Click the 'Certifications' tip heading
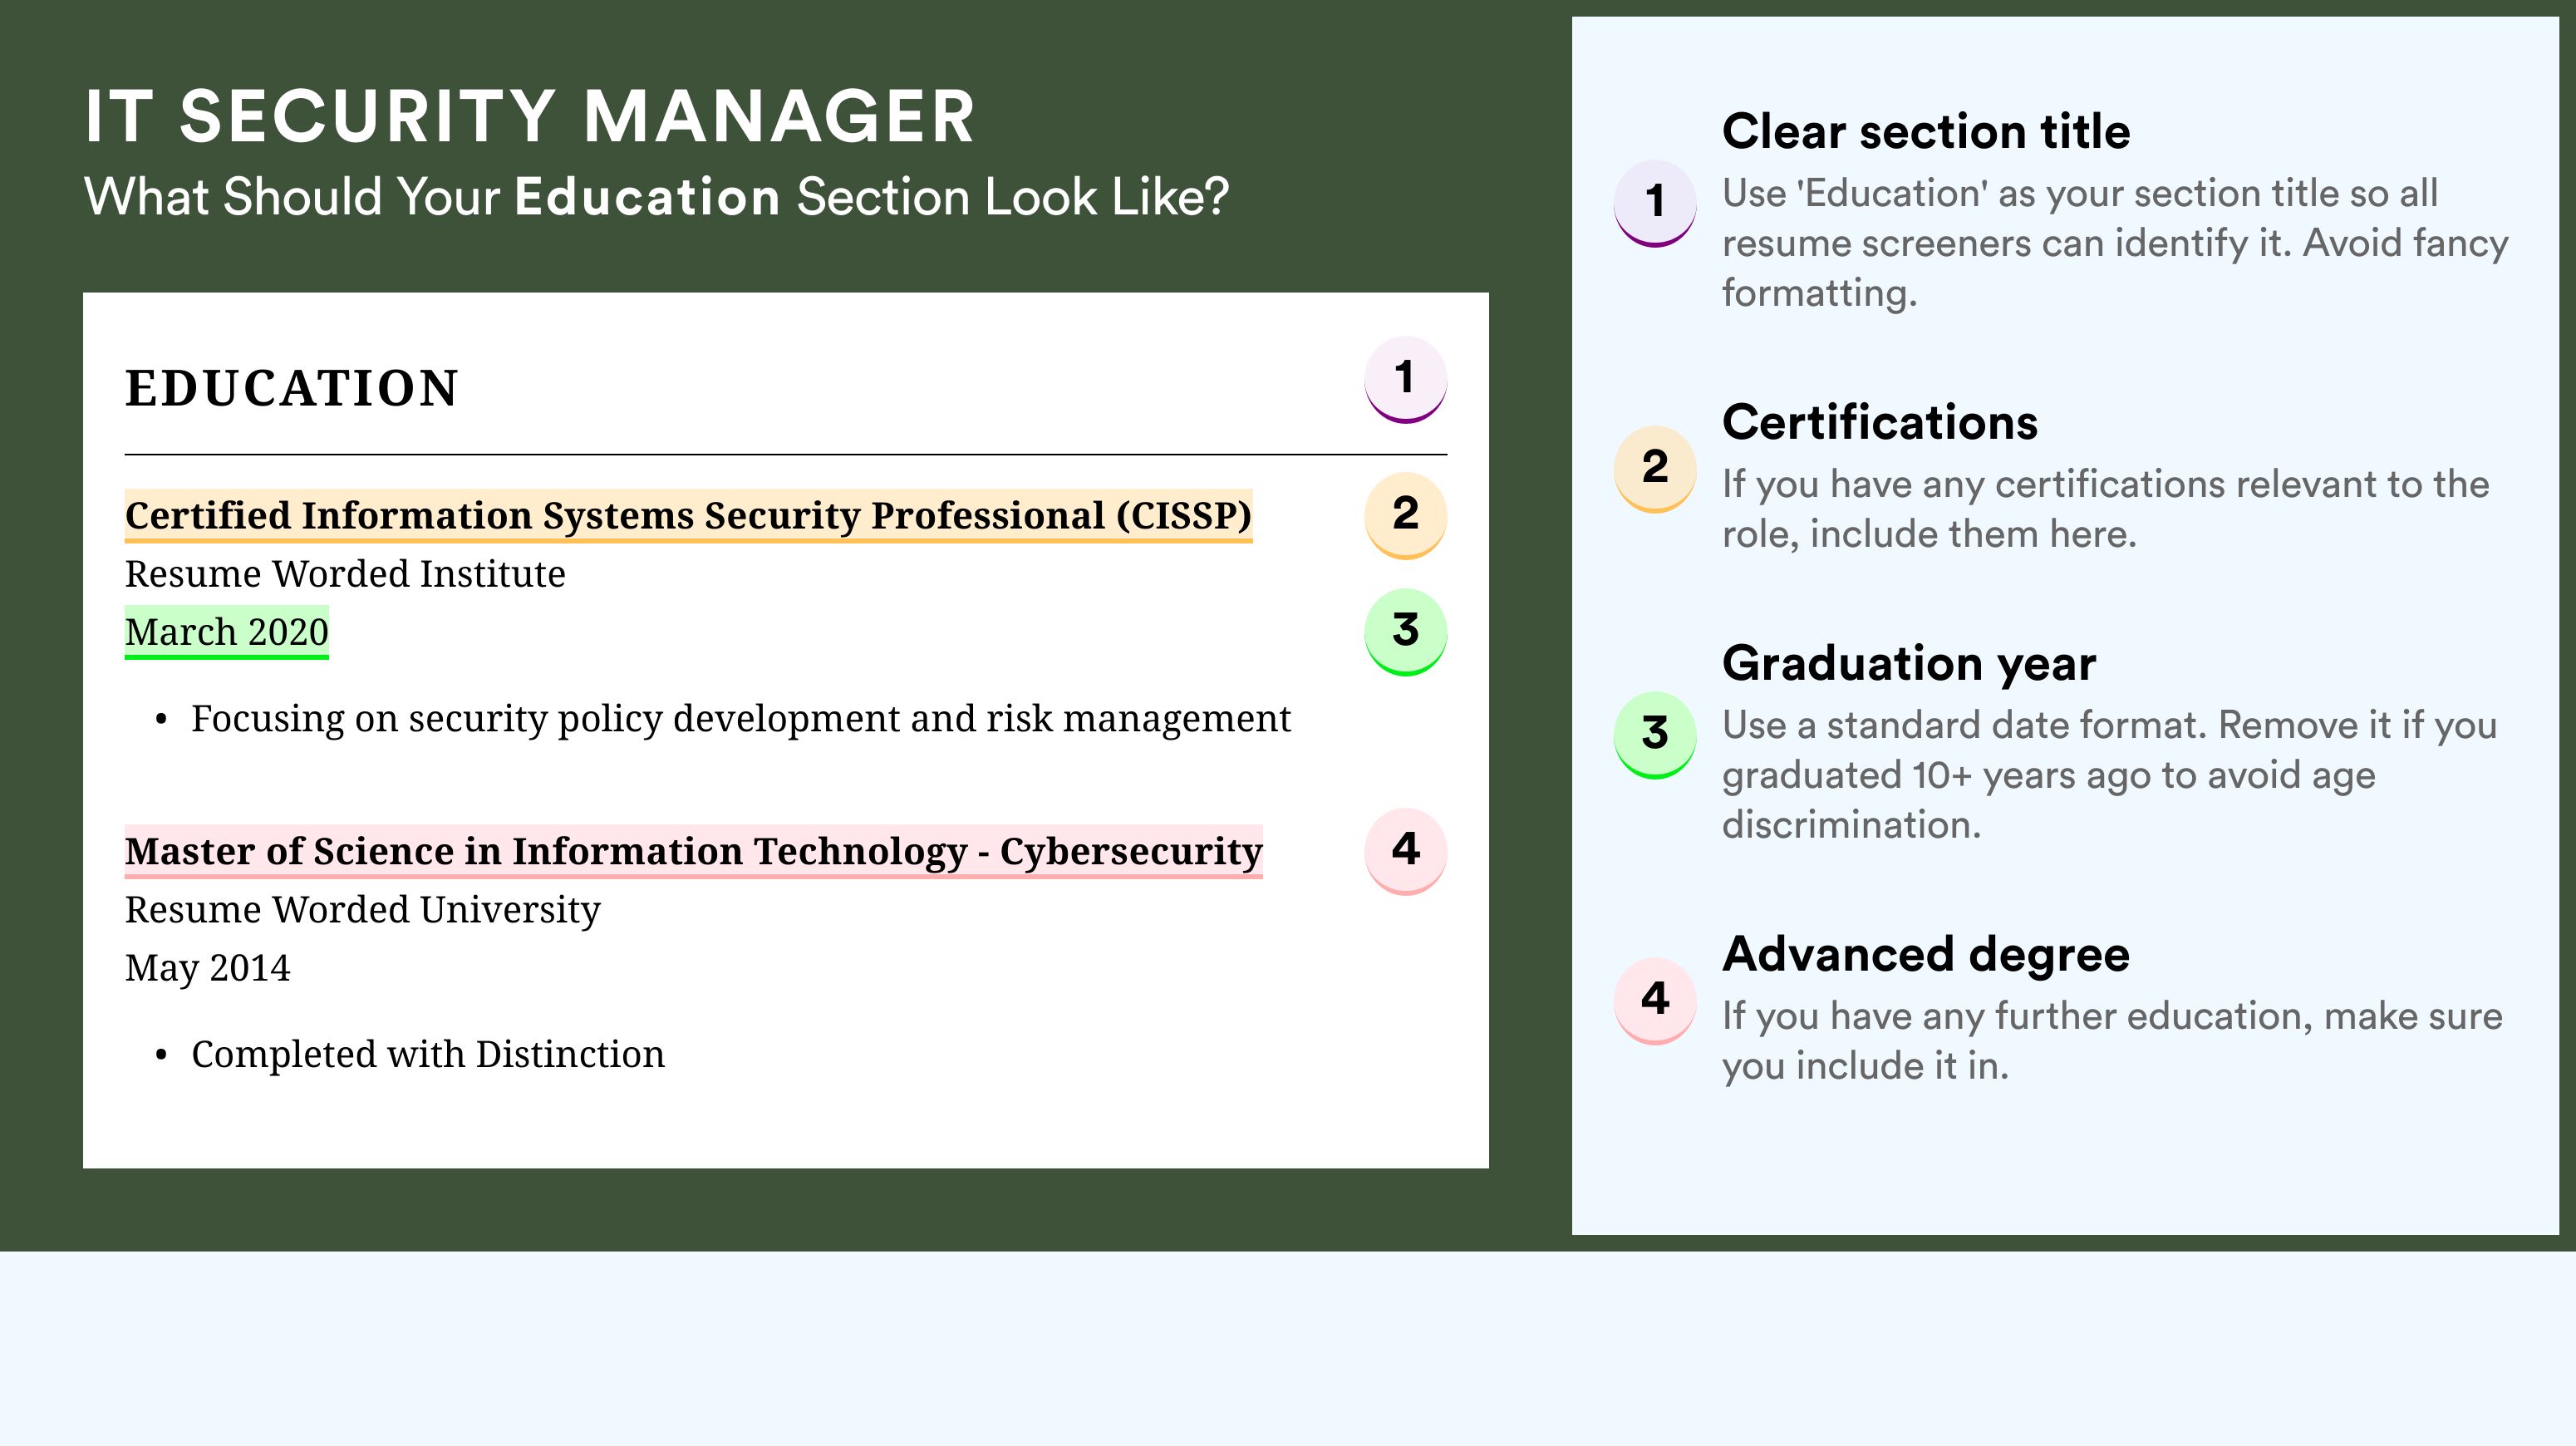Screen dimensions: 2576x1446 1880,423
